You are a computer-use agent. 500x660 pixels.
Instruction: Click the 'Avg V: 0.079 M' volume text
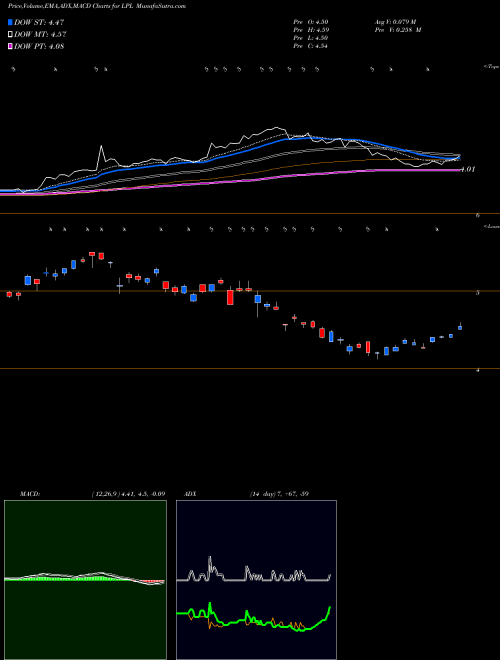395,22
